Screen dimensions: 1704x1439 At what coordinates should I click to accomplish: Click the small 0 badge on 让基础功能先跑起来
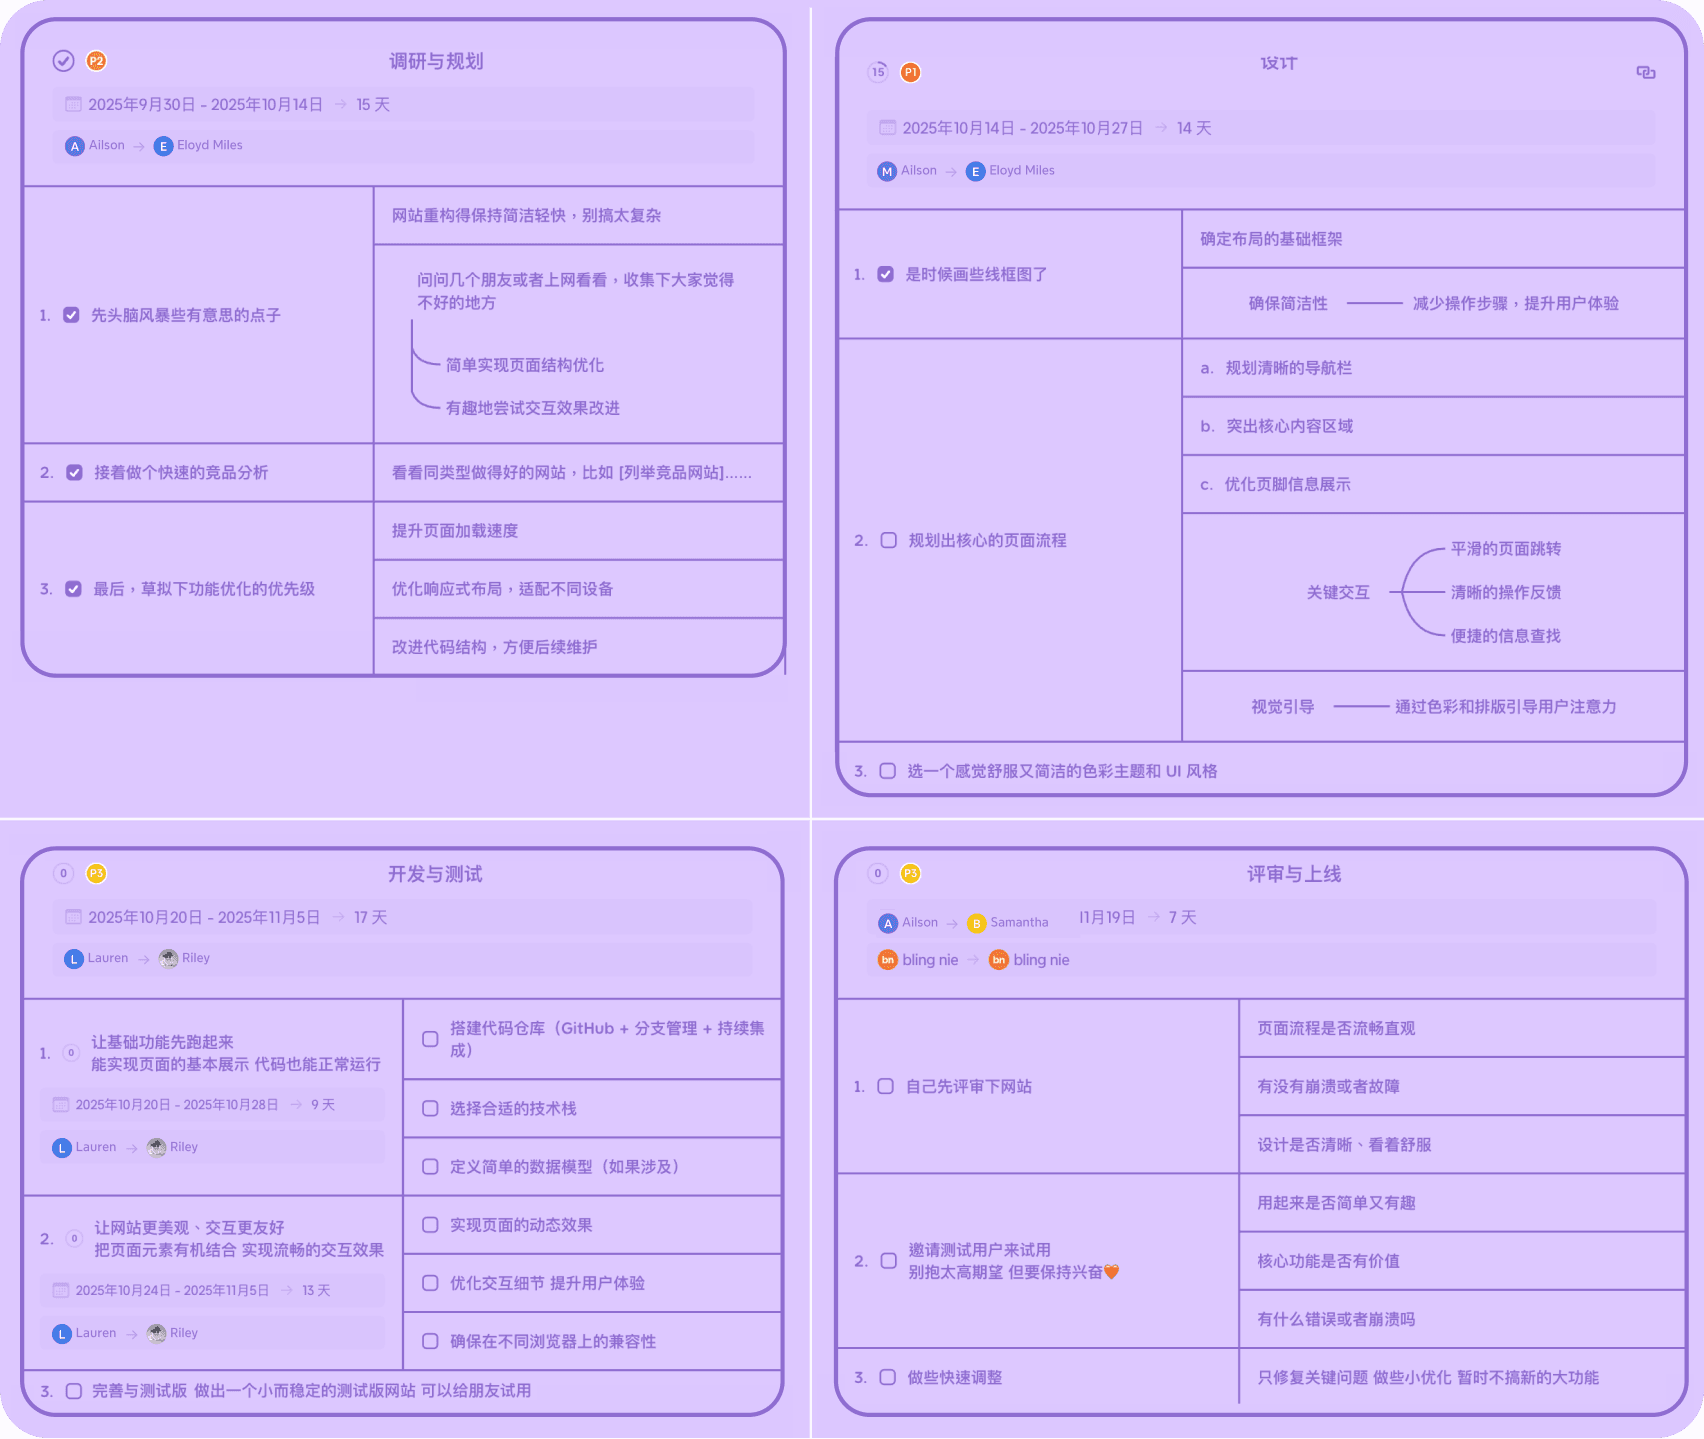coord(70,1052)
